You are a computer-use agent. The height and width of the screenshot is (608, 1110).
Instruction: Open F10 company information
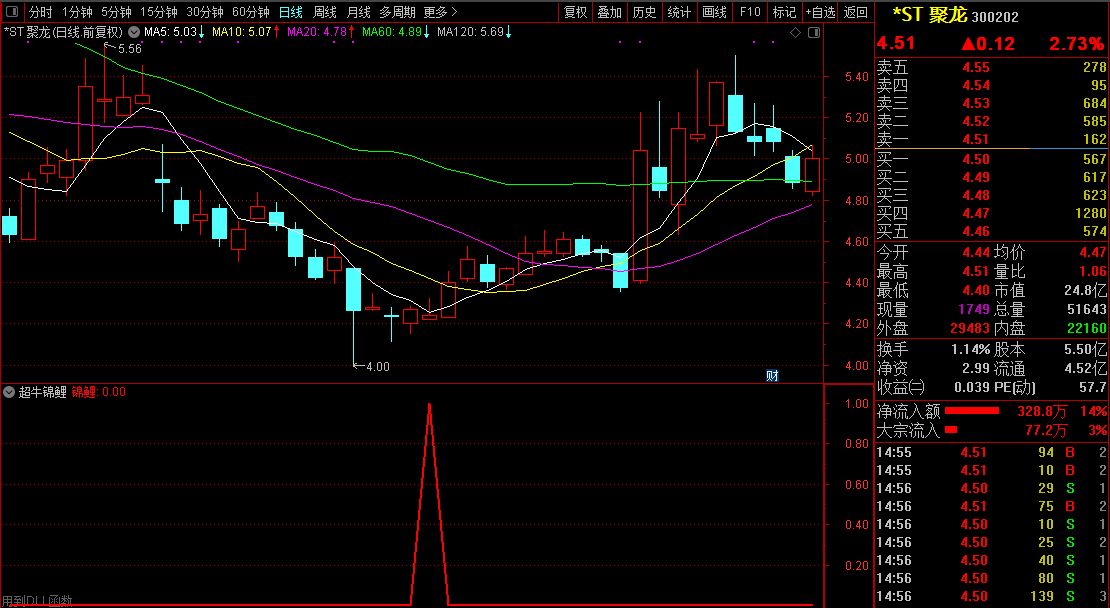tap(748, 12)
